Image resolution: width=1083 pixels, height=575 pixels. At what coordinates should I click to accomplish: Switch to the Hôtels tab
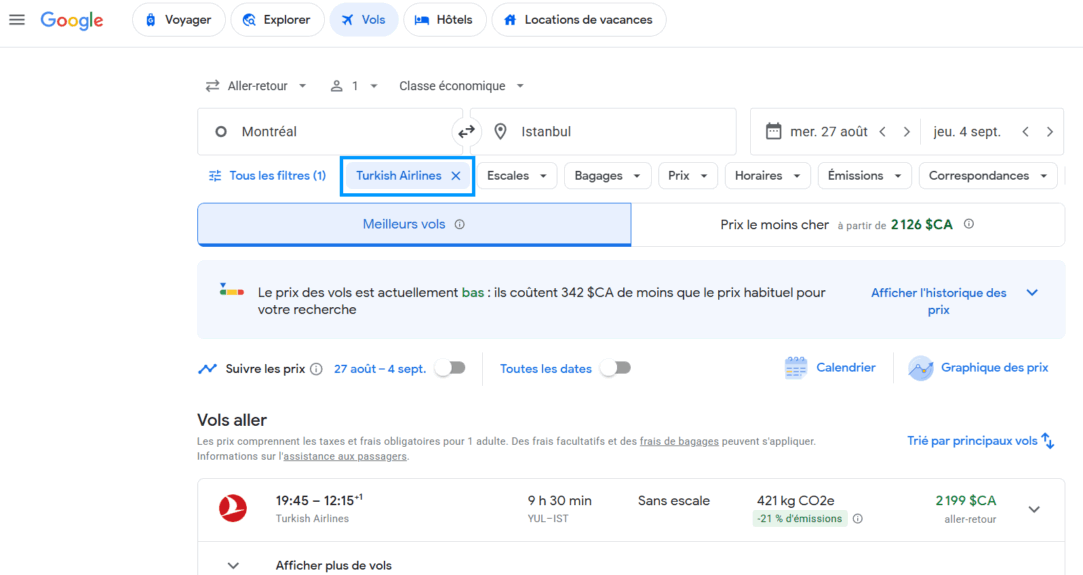click(x=444, y=20)
